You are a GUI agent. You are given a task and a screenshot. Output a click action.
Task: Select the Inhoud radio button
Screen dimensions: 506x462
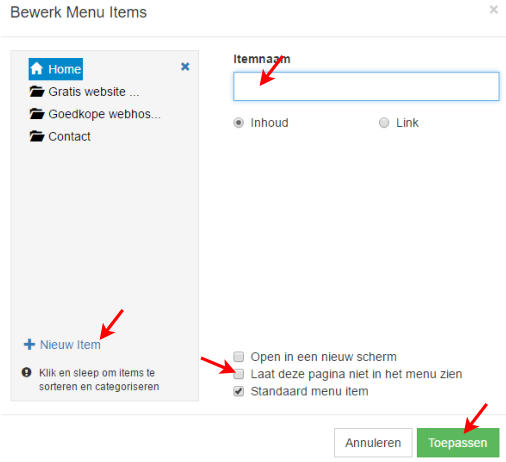pos(238,123)
